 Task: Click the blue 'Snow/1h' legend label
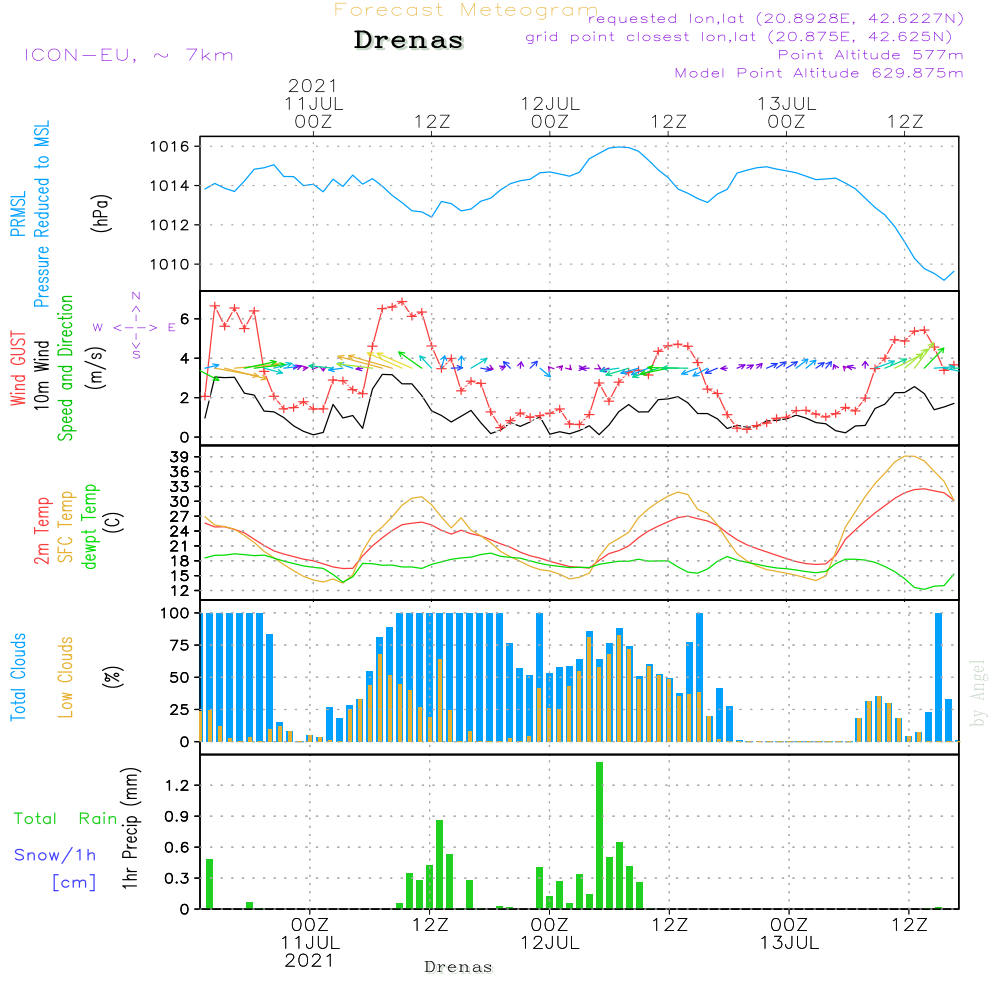(x=55, y=855)
